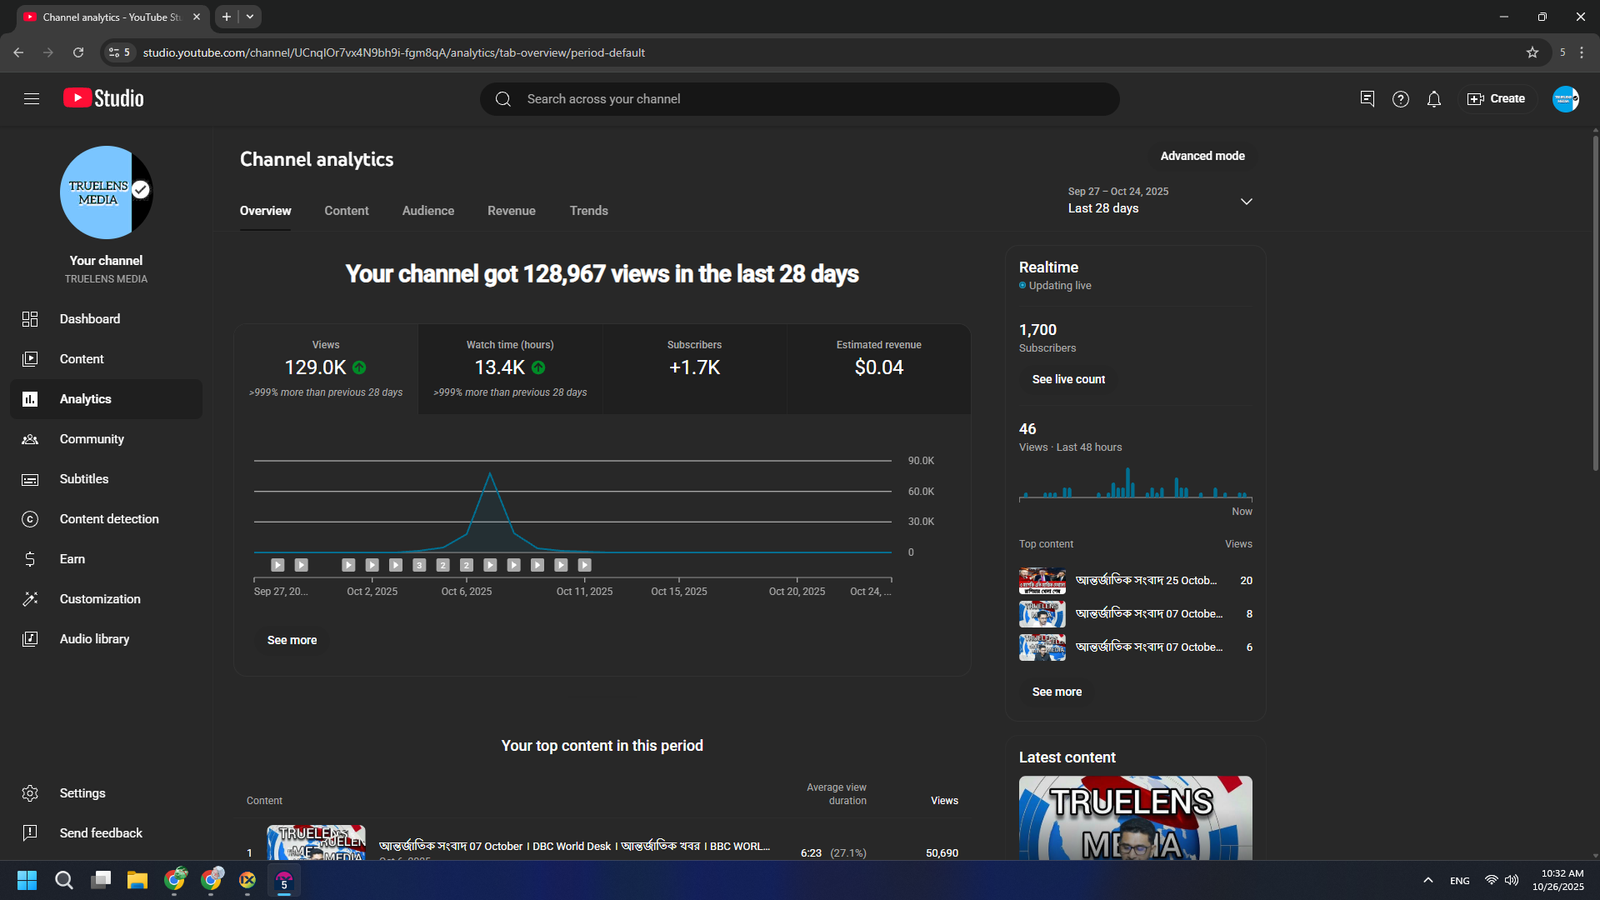The height and width of the screenshot is (900, 1600).
Task: Open Dashboard from the sidebar
Action: click(x=89, y=319)
